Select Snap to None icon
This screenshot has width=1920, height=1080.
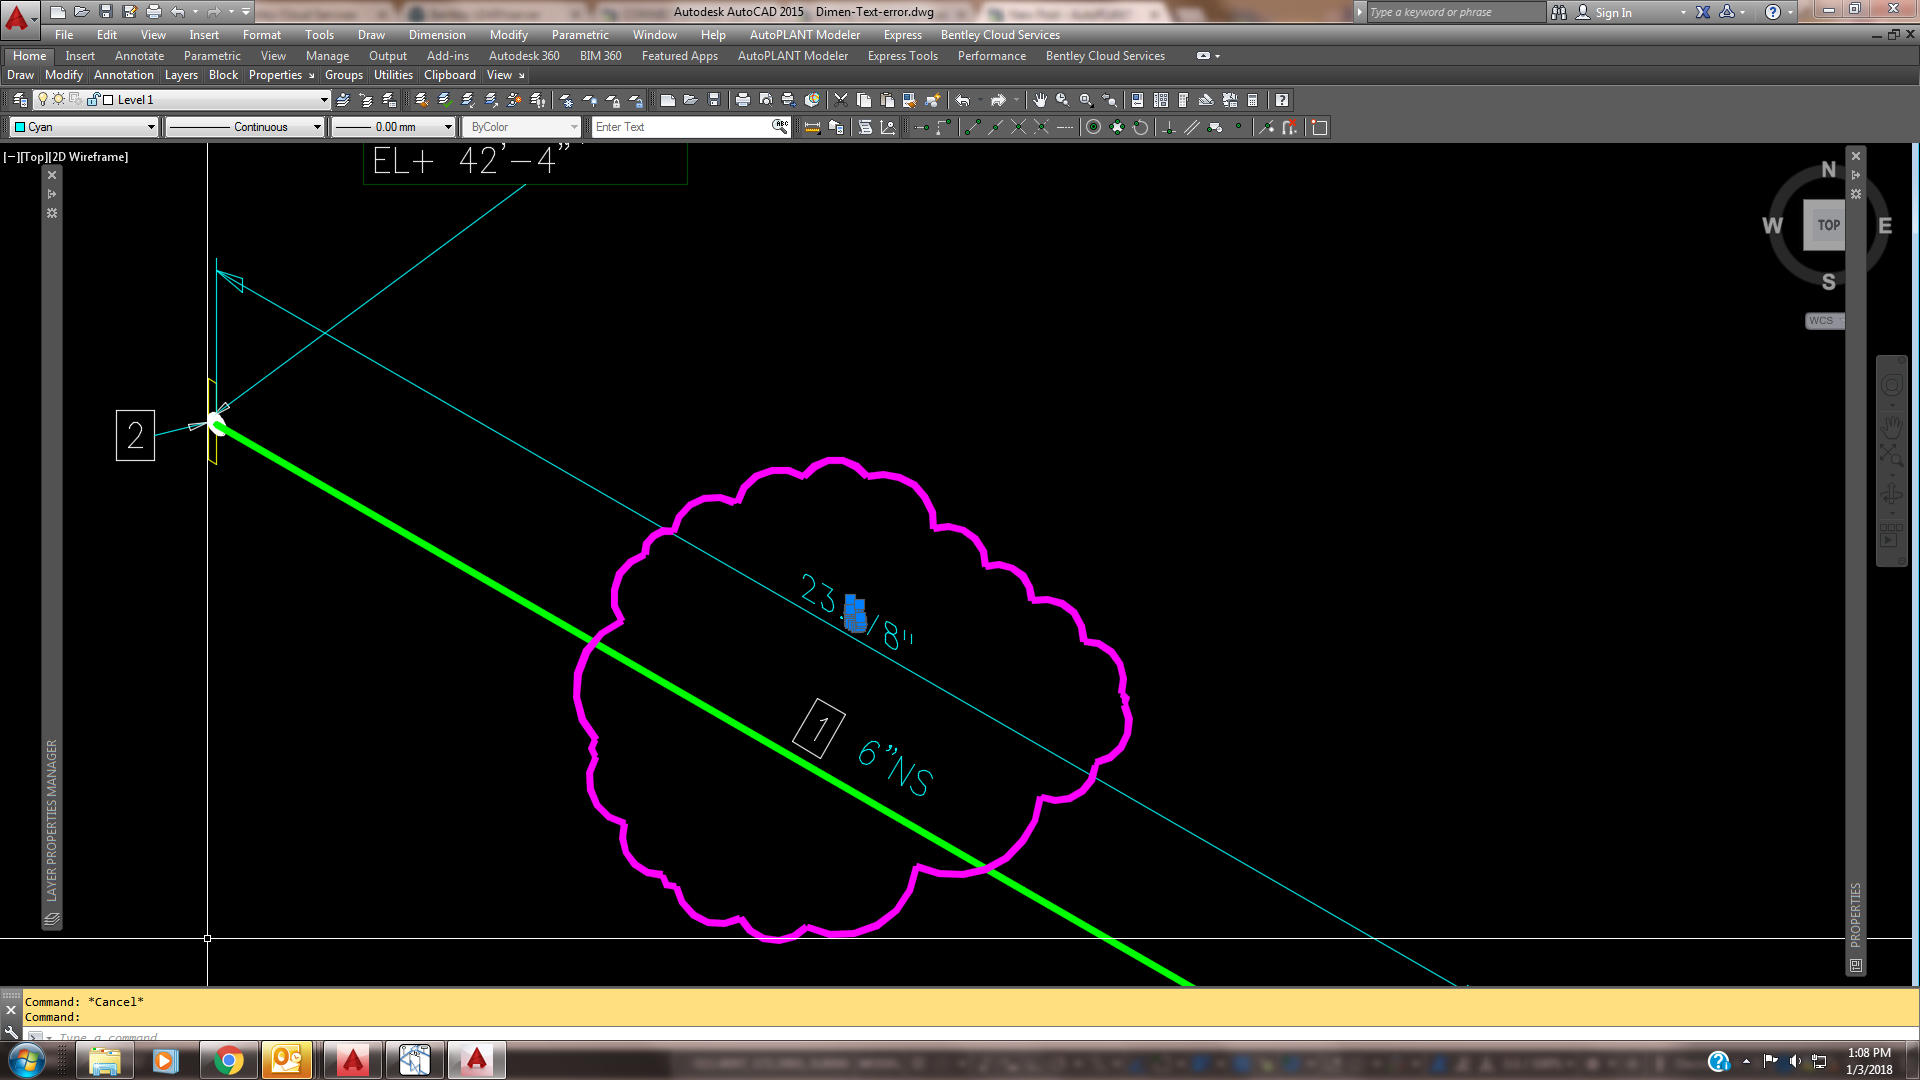[1290, 127]
